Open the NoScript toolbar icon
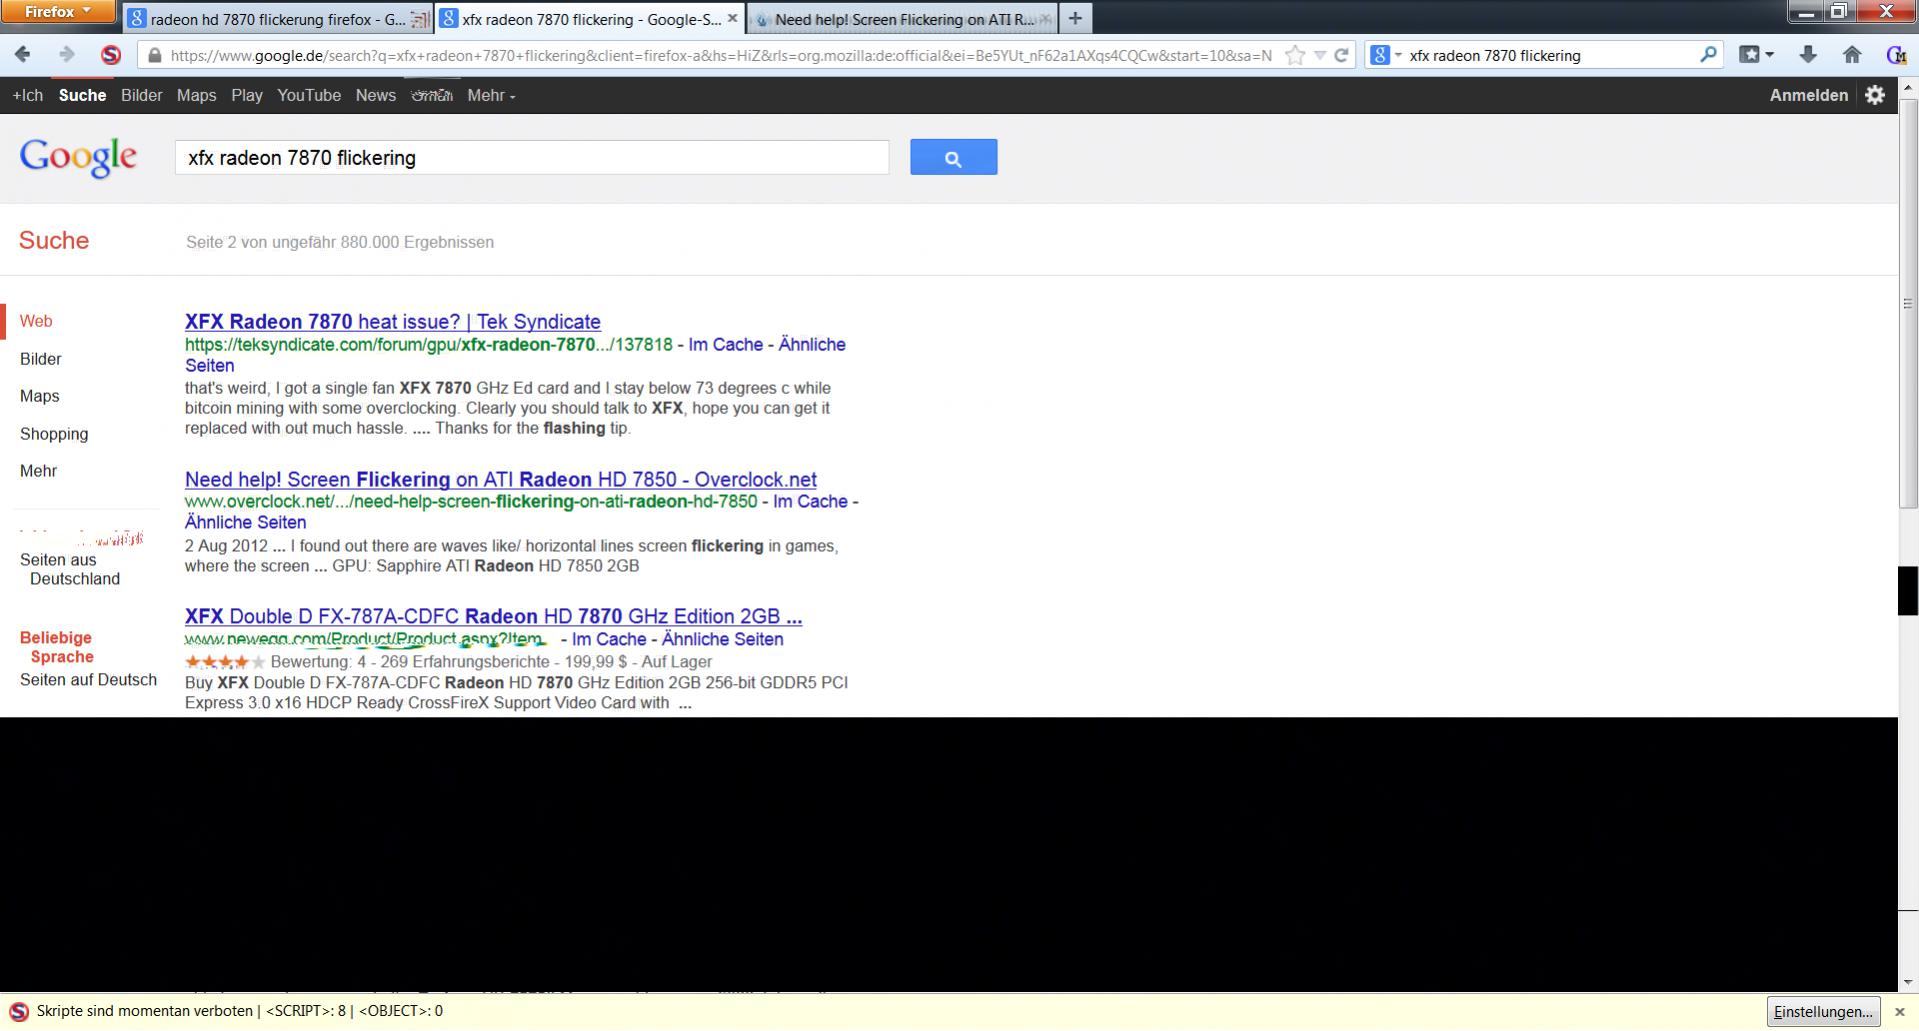This screenshot has width=1919, height=1031. [111, 55]
